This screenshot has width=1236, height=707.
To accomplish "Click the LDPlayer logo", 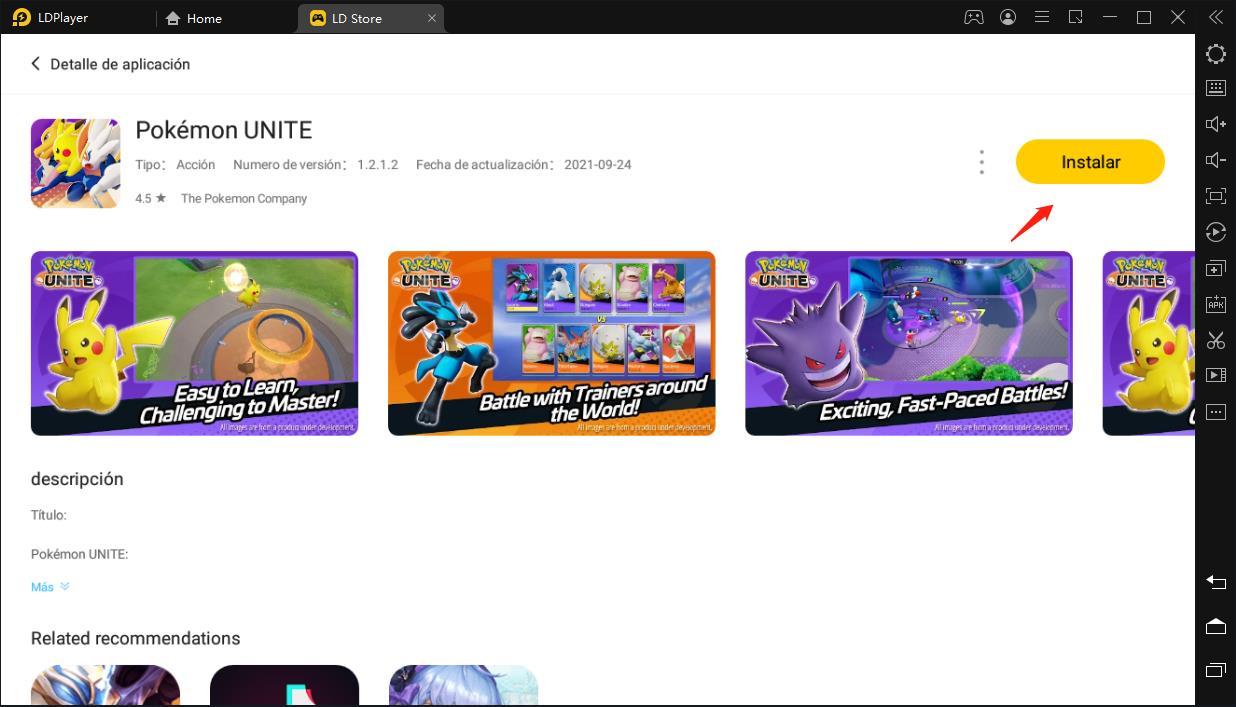I will point(21,17).
